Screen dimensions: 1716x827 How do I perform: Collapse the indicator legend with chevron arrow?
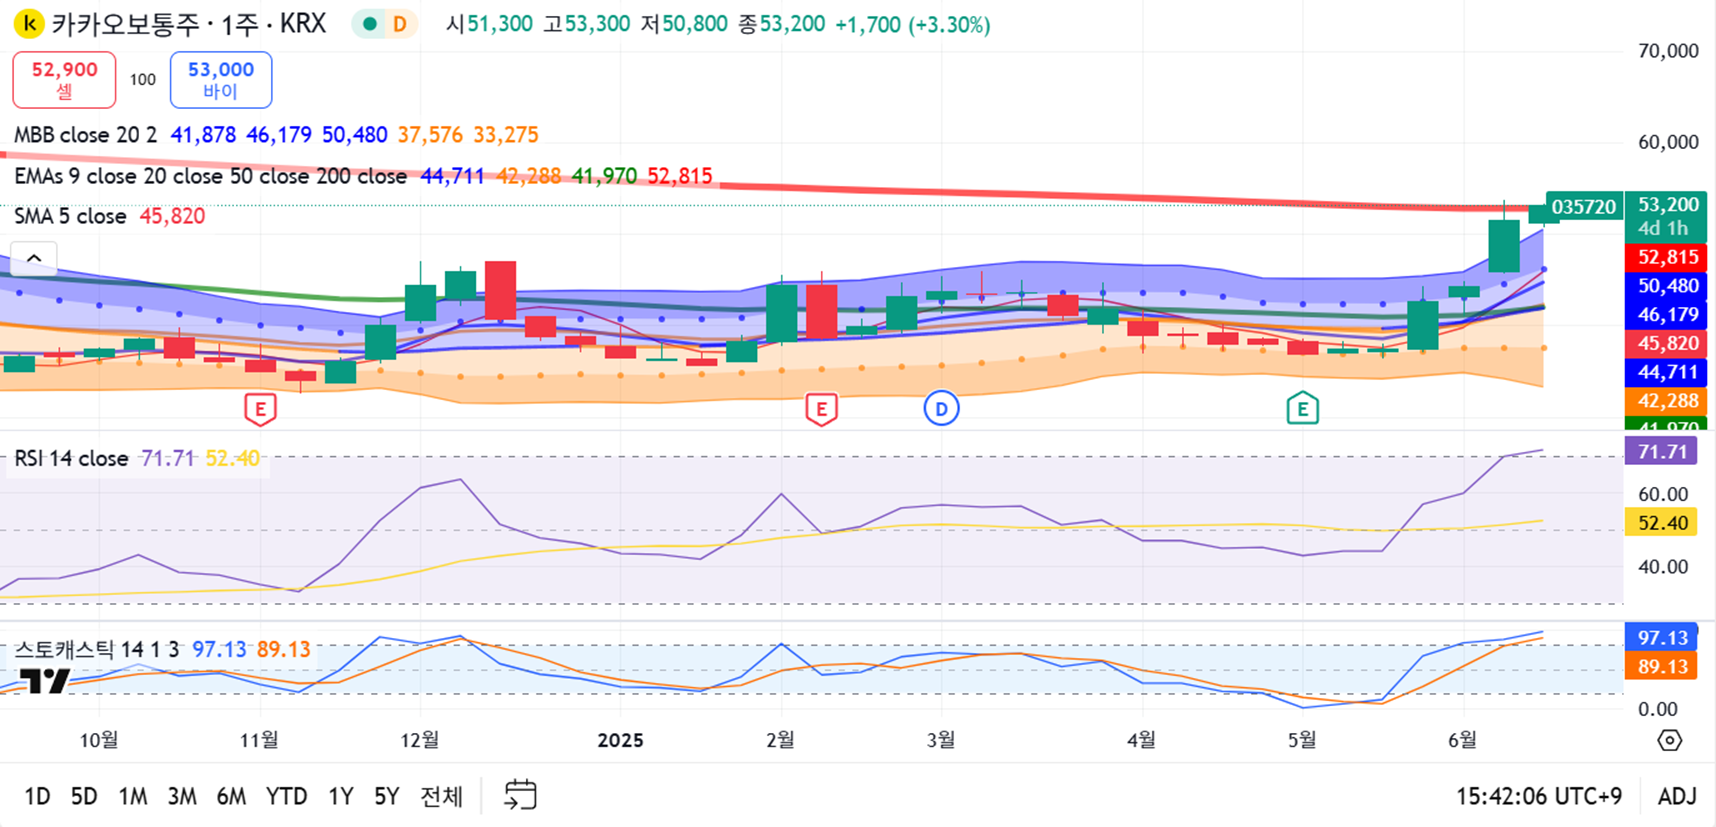pos(34,258)
